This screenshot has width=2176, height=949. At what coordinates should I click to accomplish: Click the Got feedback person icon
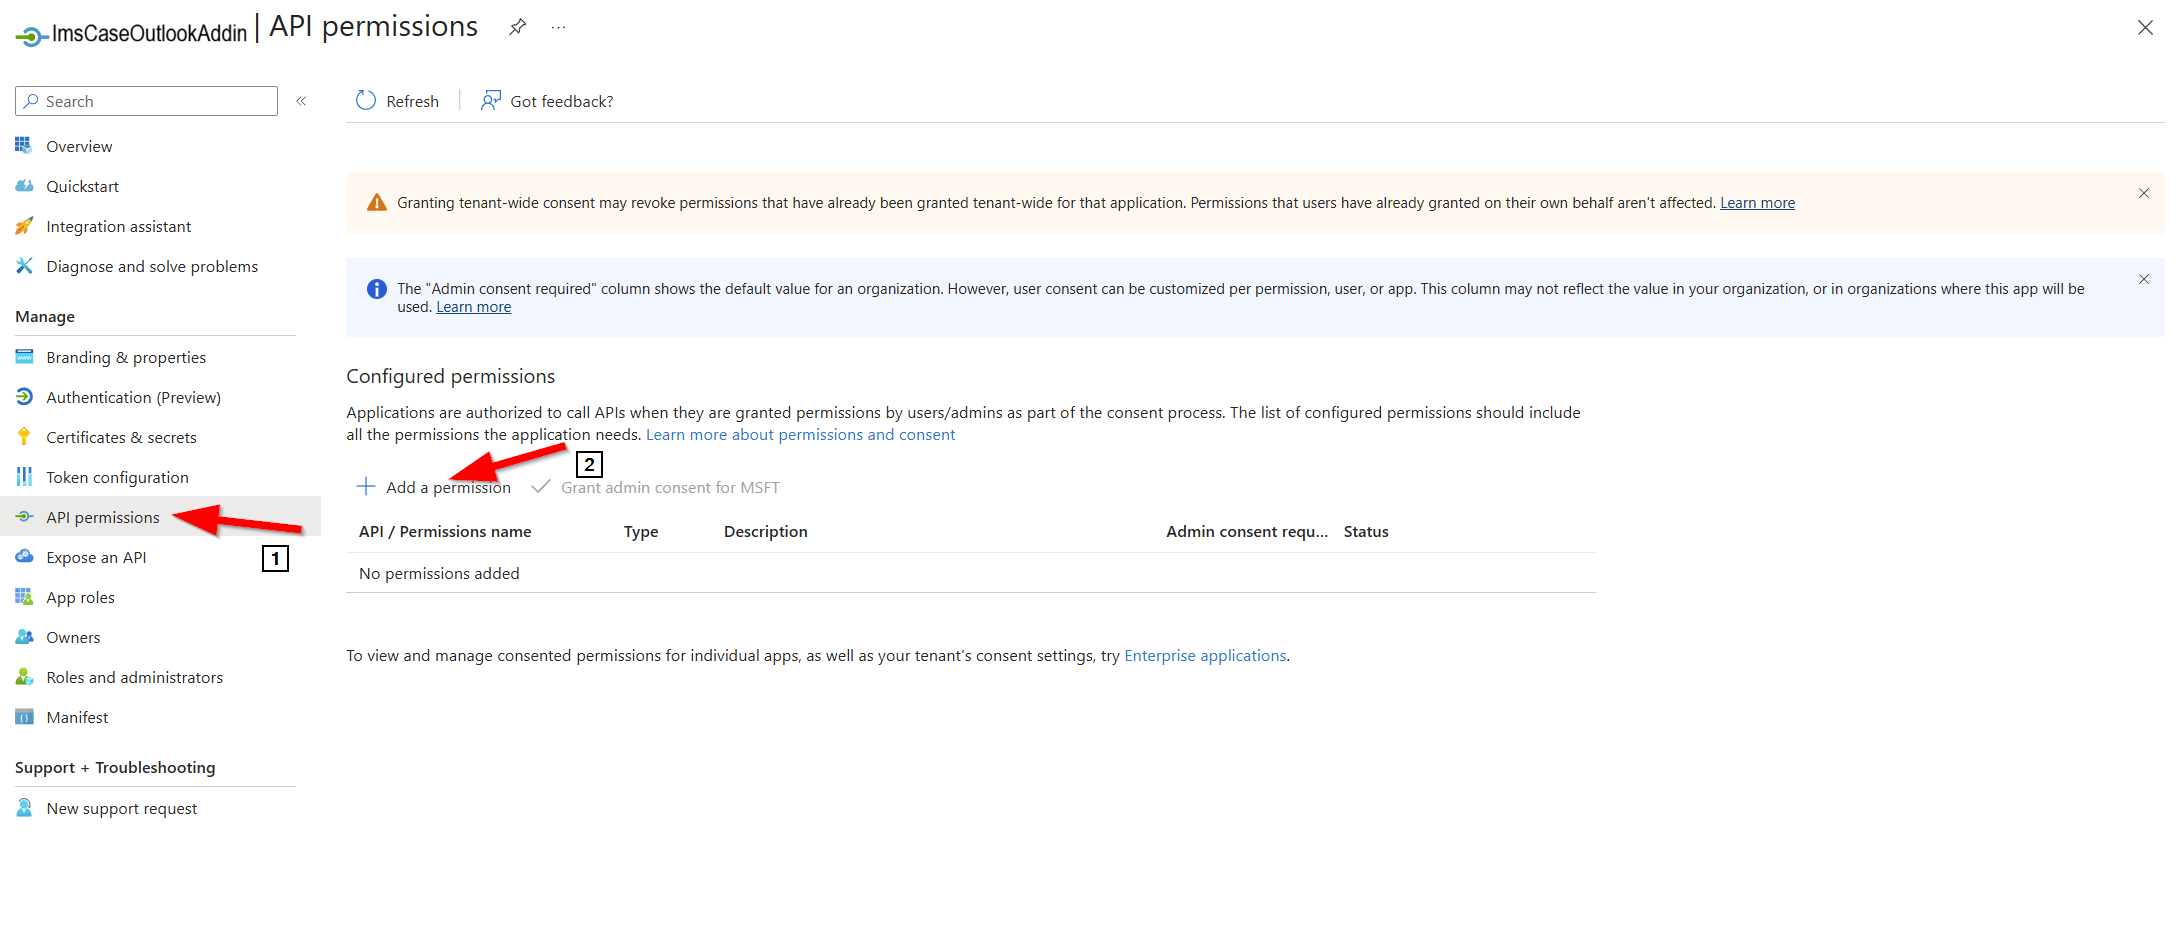point(490,101)
